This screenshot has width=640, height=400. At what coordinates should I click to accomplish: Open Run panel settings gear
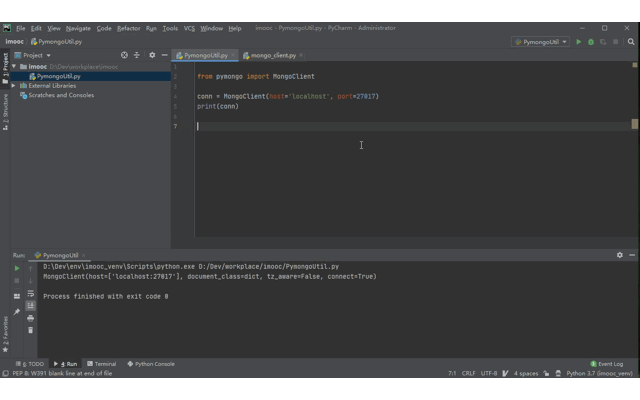point(620,255)
